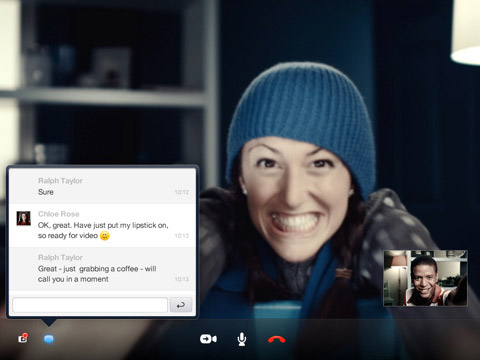
Task: End the call with red hang-up button
Action: pyautogui.click(x=277, y=340)
